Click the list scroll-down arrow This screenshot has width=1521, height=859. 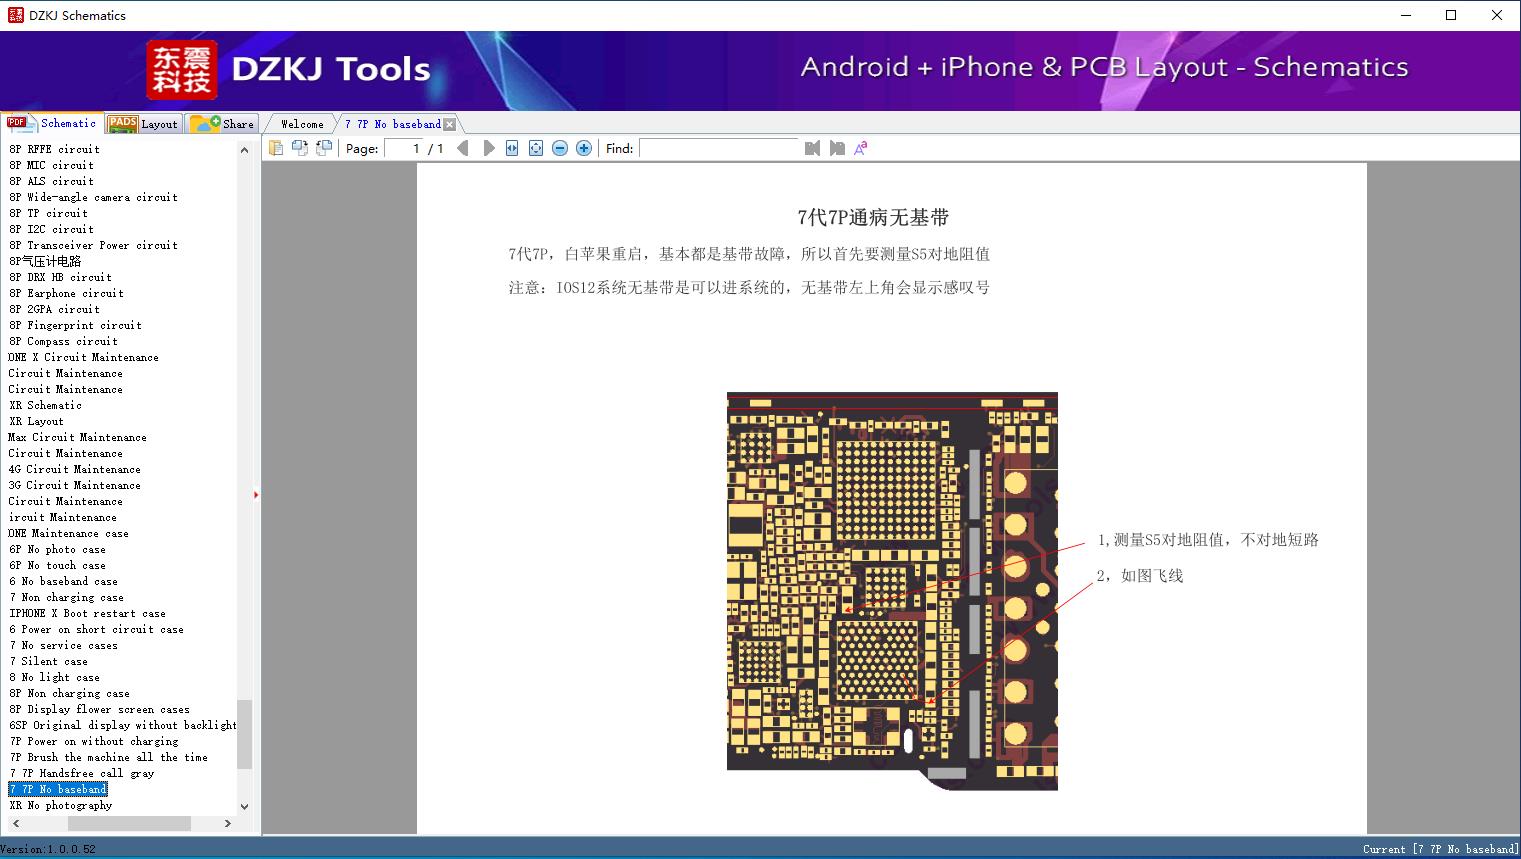pos(244,806)
